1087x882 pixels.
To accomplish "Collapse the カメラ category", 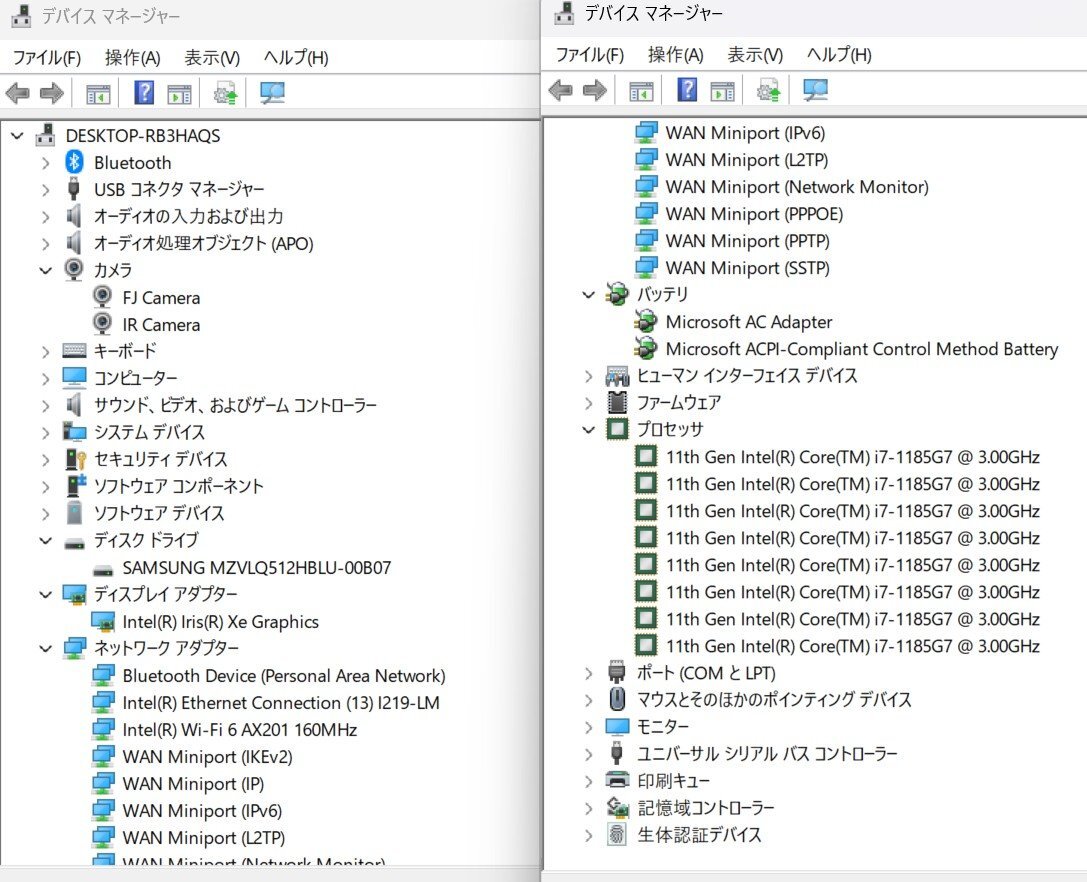I will pos(45,270).
